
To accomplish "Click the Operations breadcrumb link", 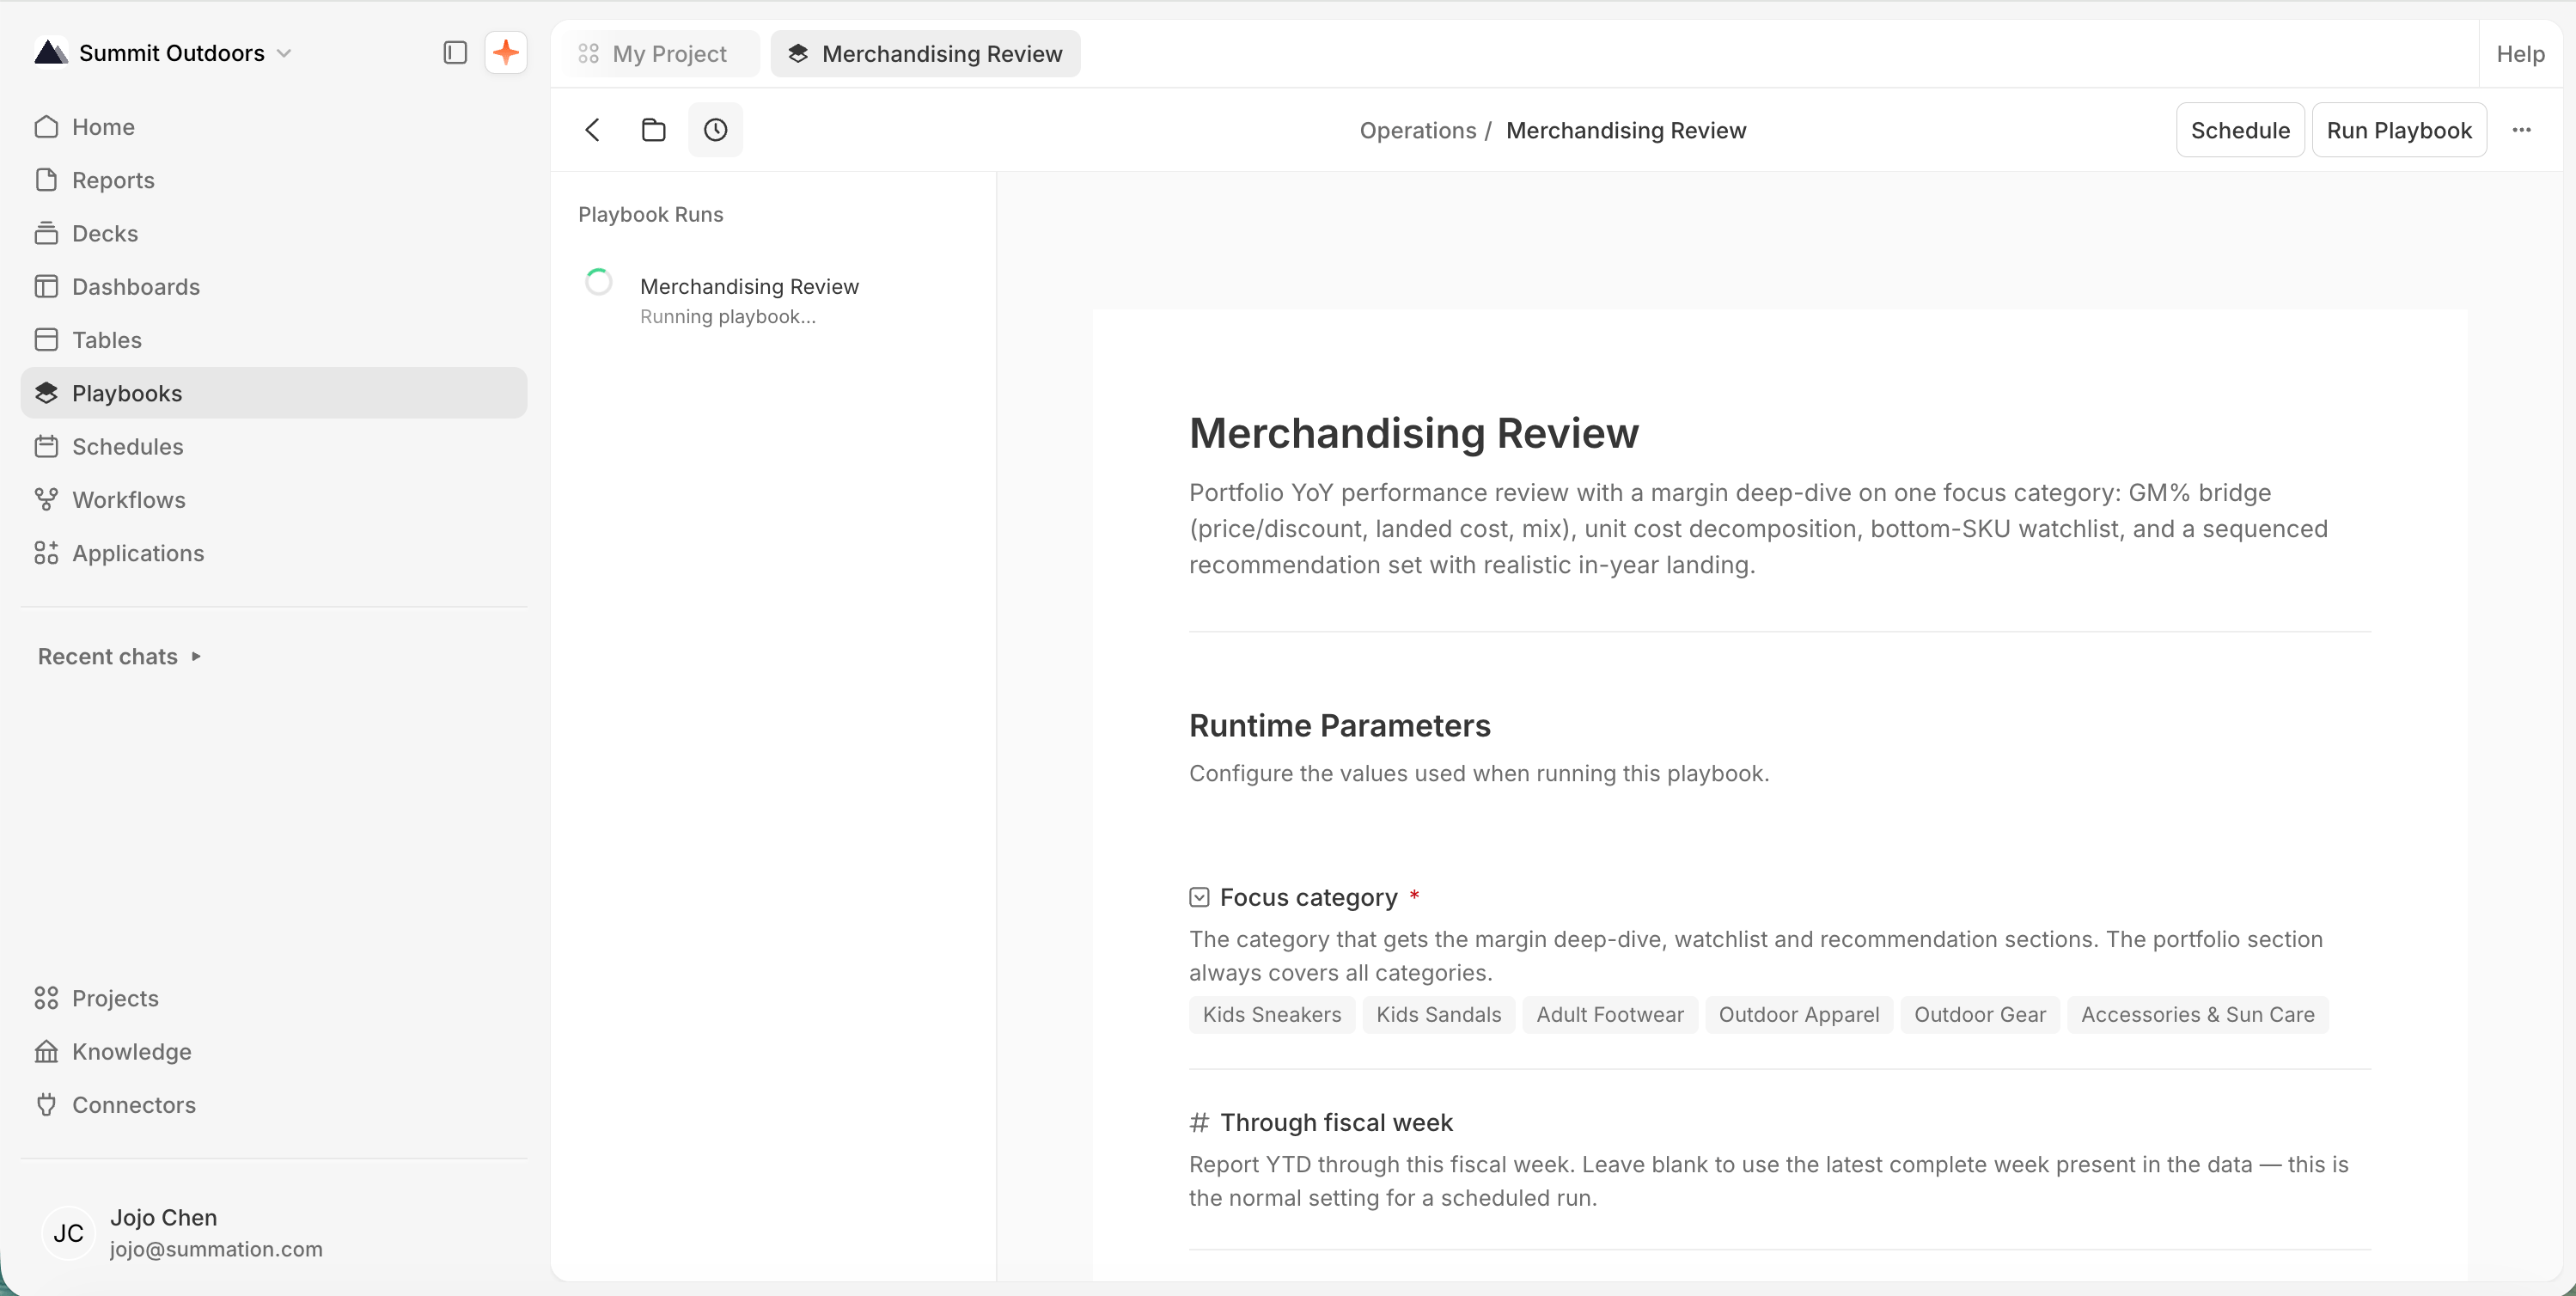I will click(x=1418, y=130).
